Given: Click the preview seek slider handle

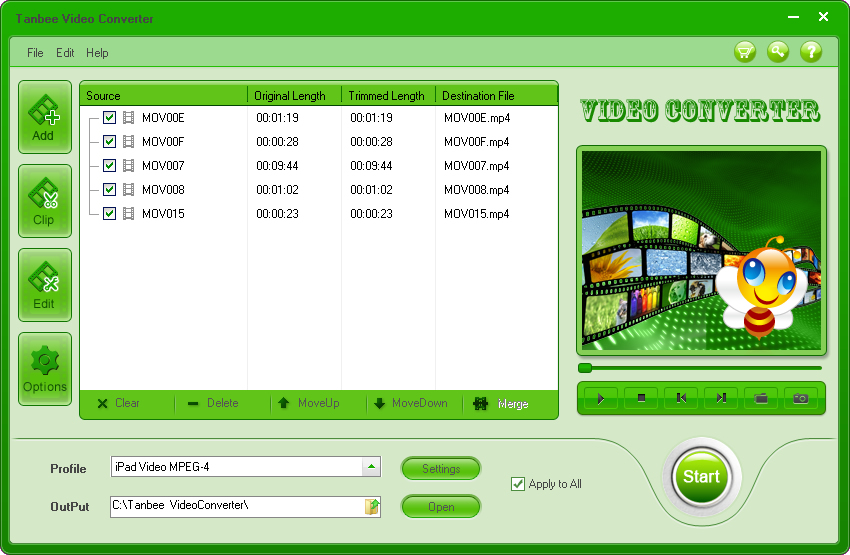Looking at the screenshot, I should click(x=585, y=368).
